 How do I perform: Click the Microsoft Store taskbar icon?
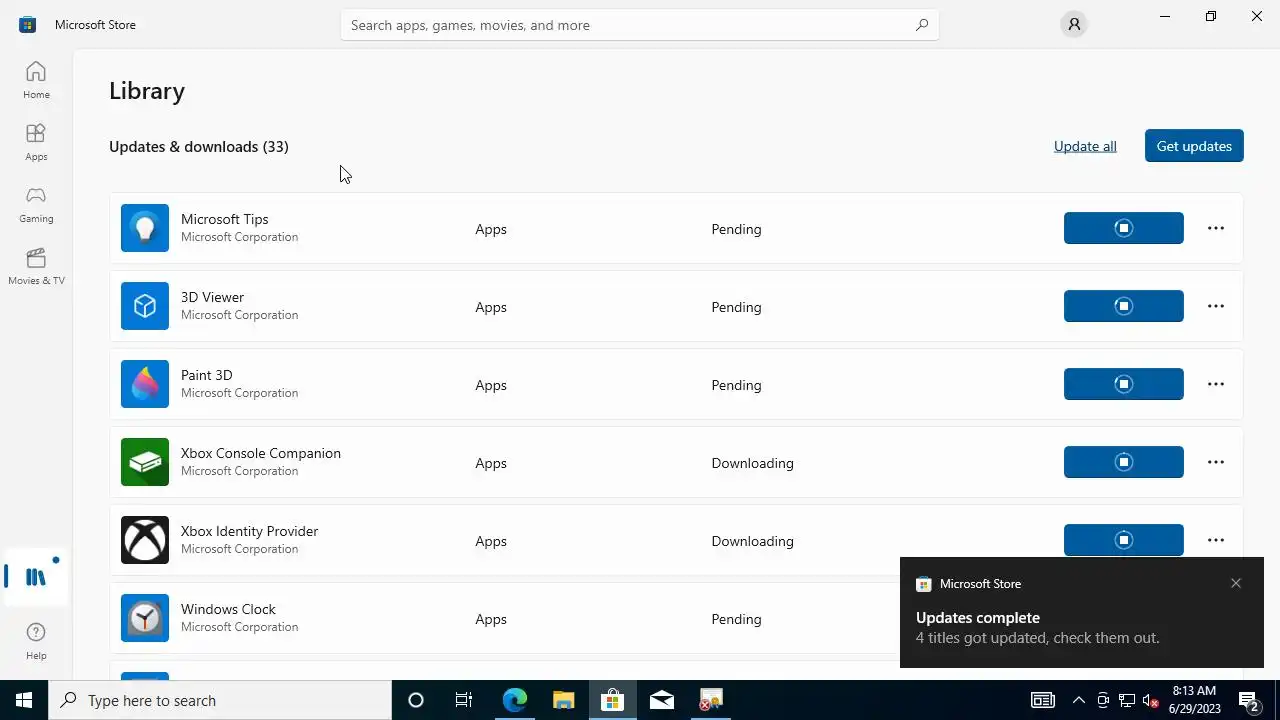point(612,700)
